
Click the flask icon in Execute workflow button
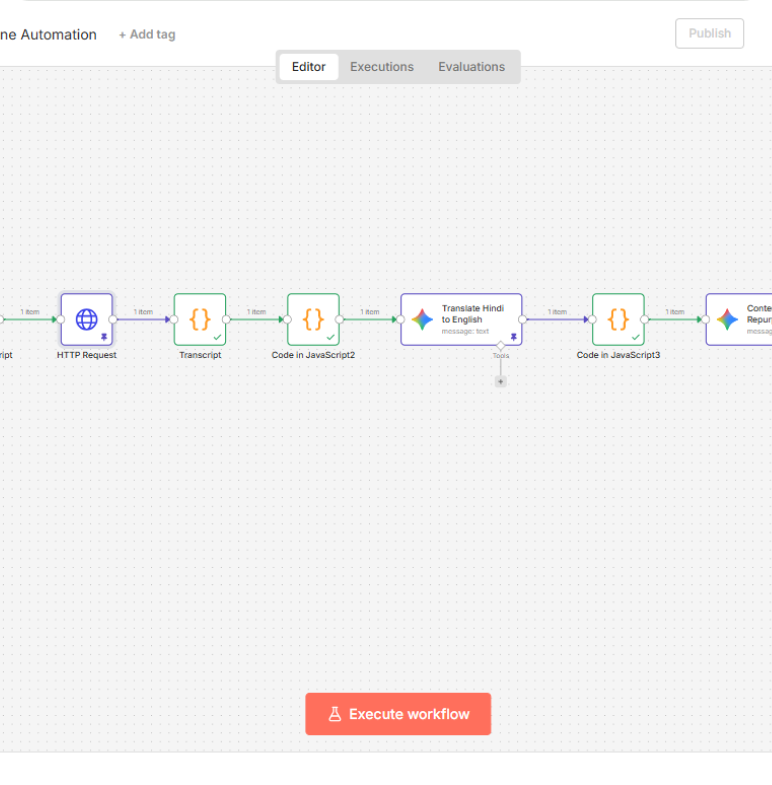pyautogui.click(x=335, y=714)
